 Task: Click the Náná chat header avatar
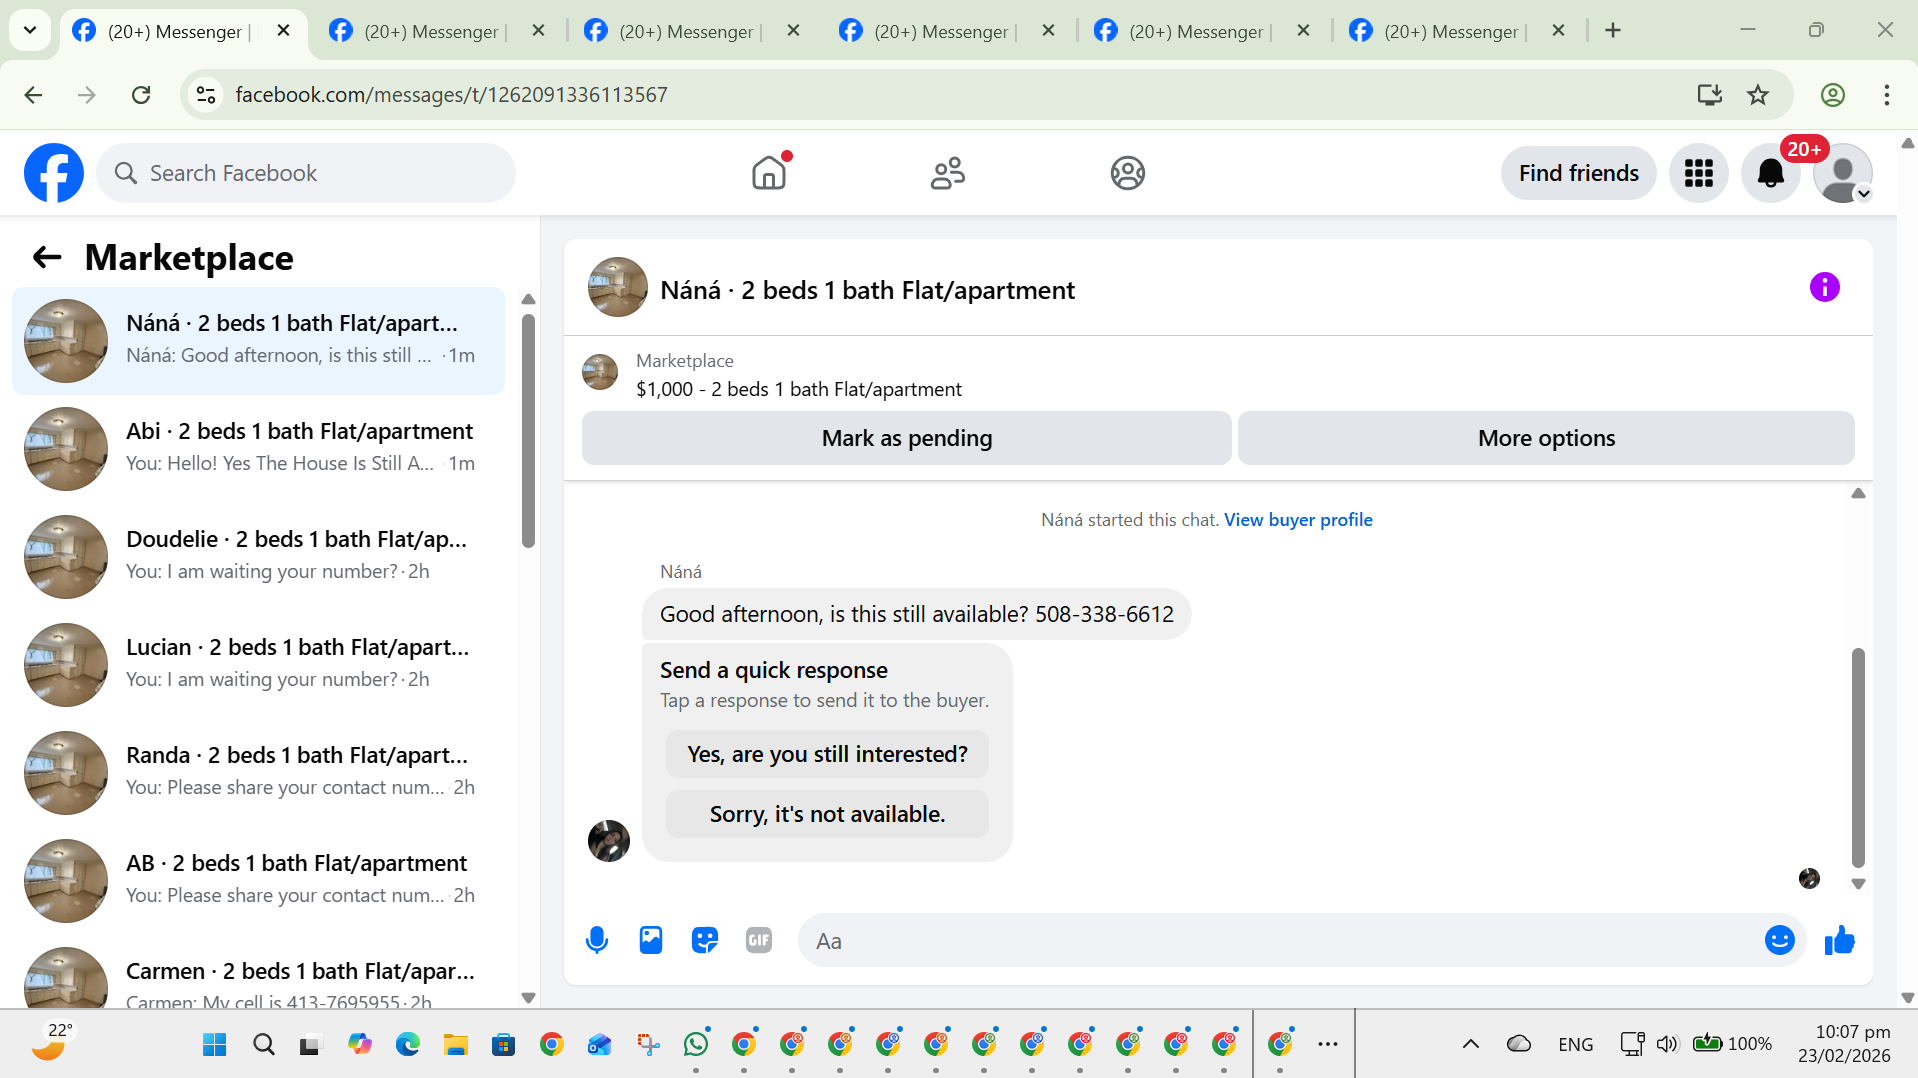coord(617,288)
